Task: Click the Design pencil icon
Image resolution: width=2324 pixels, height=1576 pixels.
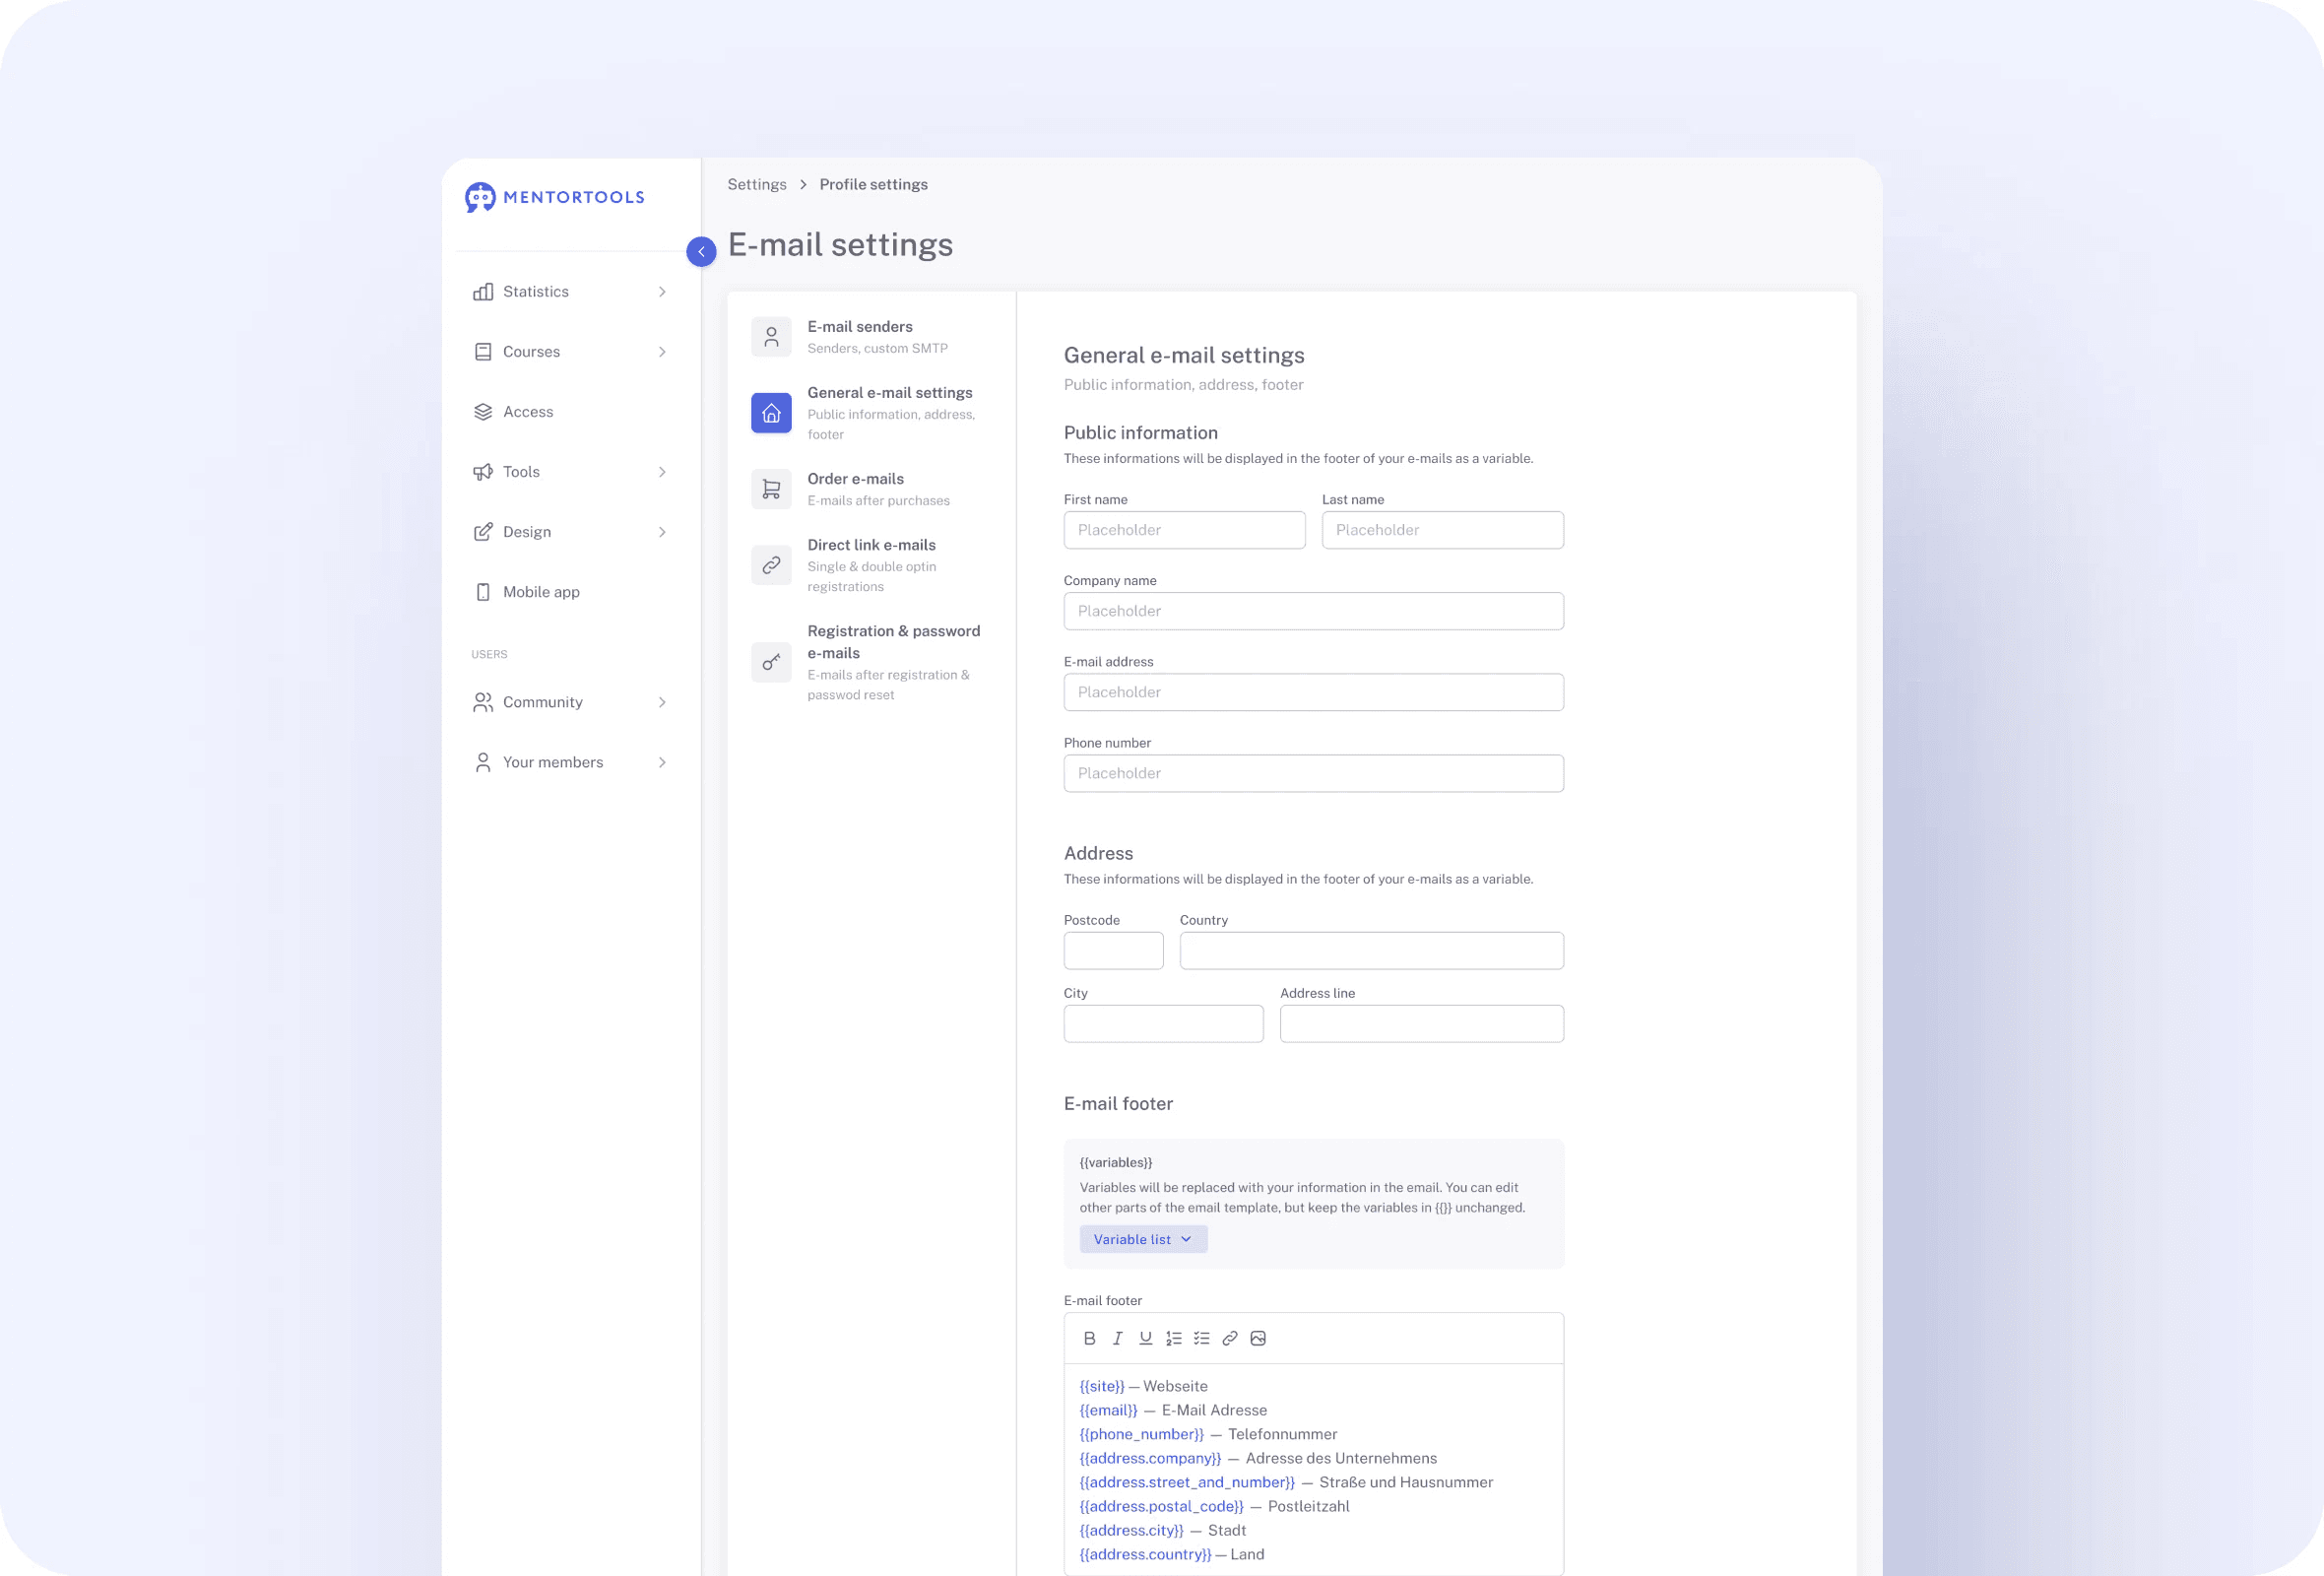Action: (483, 532)
